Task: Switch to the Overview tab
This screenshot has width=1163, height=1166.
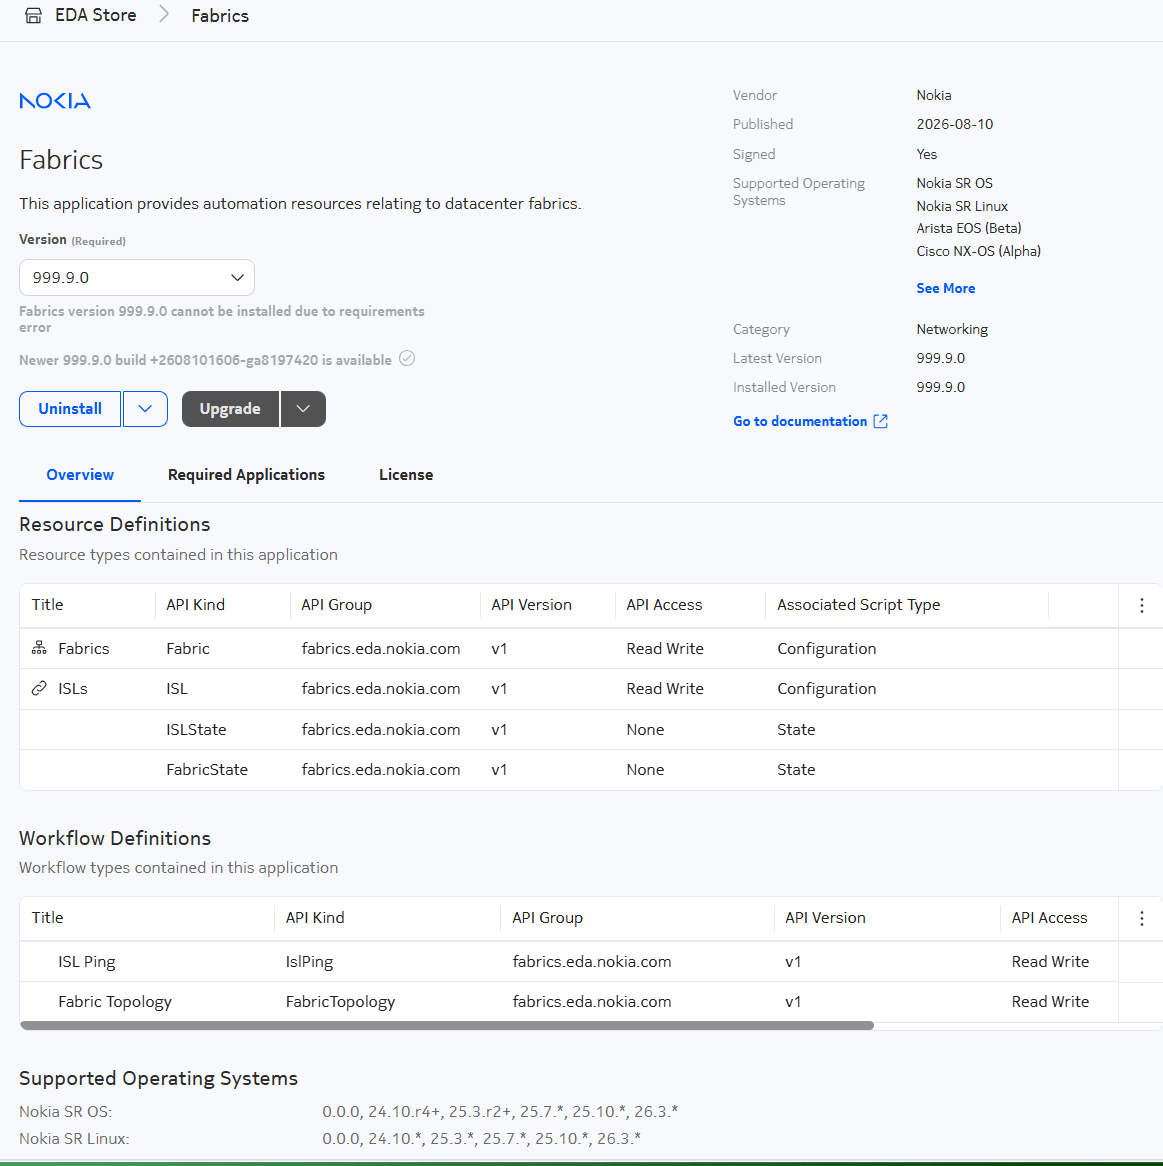Action: click(x=80, y=475)
